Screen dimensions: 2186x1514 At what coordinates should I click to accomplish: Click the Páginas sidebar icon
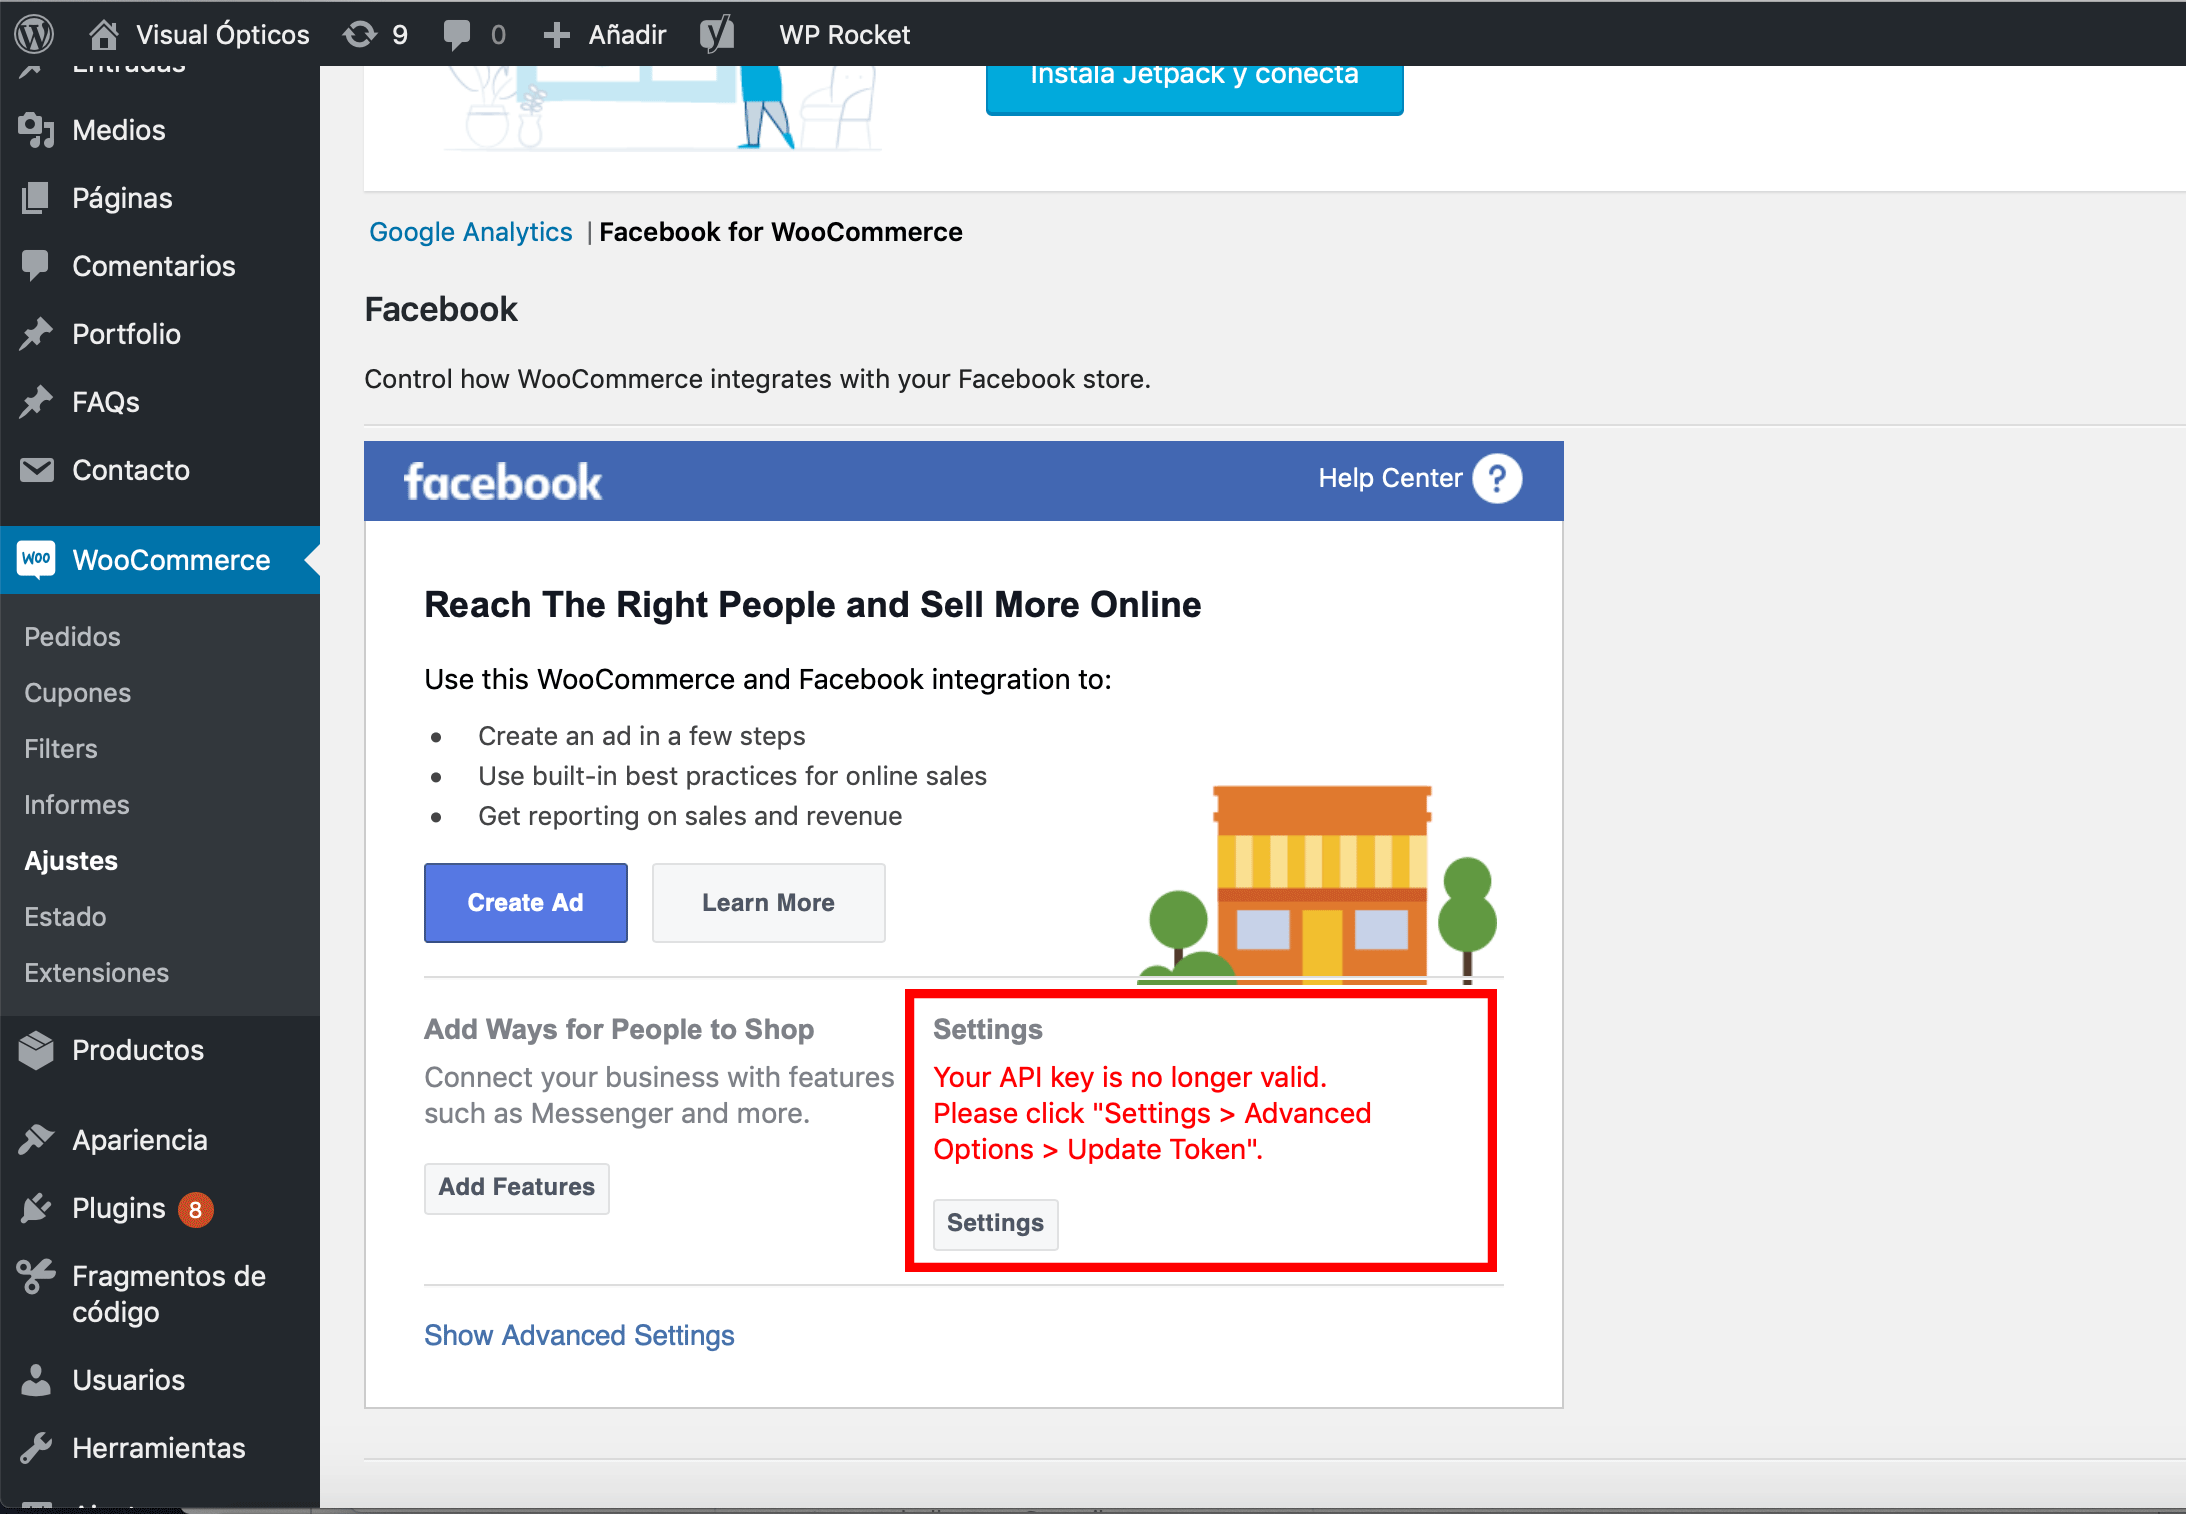point(36,198)
